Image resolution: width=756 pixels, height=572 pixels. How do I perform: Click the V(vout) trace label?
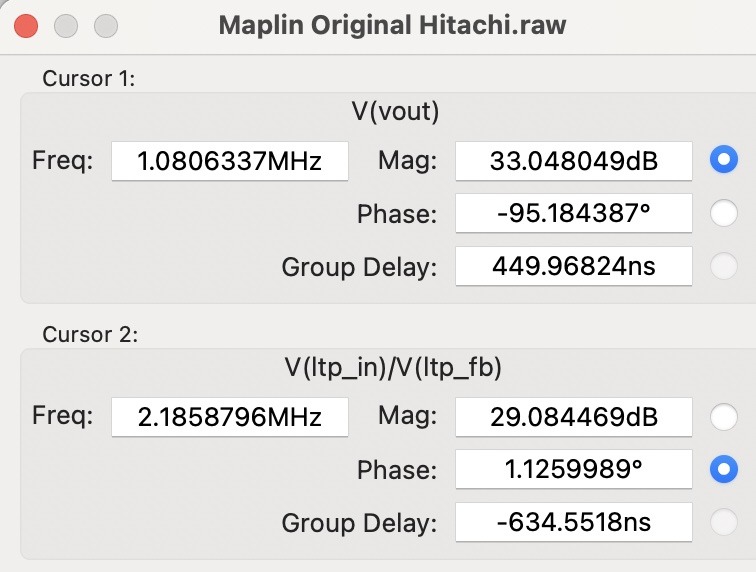pos(395,111)
